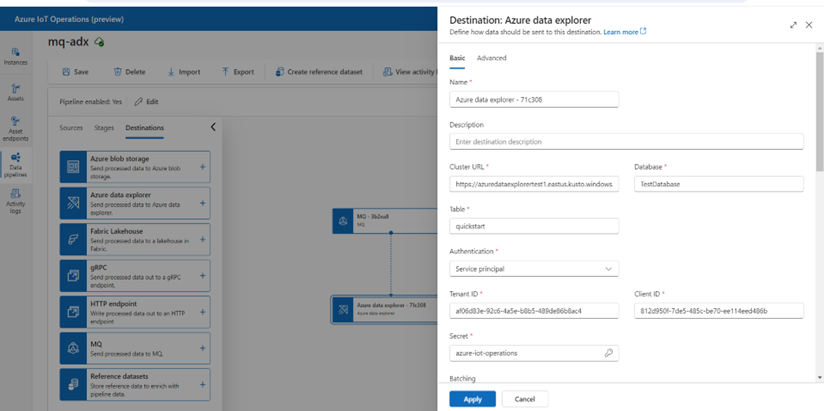Viewport: 824px width, 411px height.
Task: Click the Edit pencil button
Action: 147,102
